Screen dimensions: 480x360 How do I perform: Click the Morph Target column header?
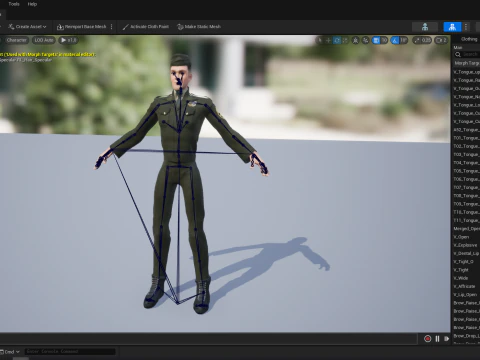click(x=467, y=63)
